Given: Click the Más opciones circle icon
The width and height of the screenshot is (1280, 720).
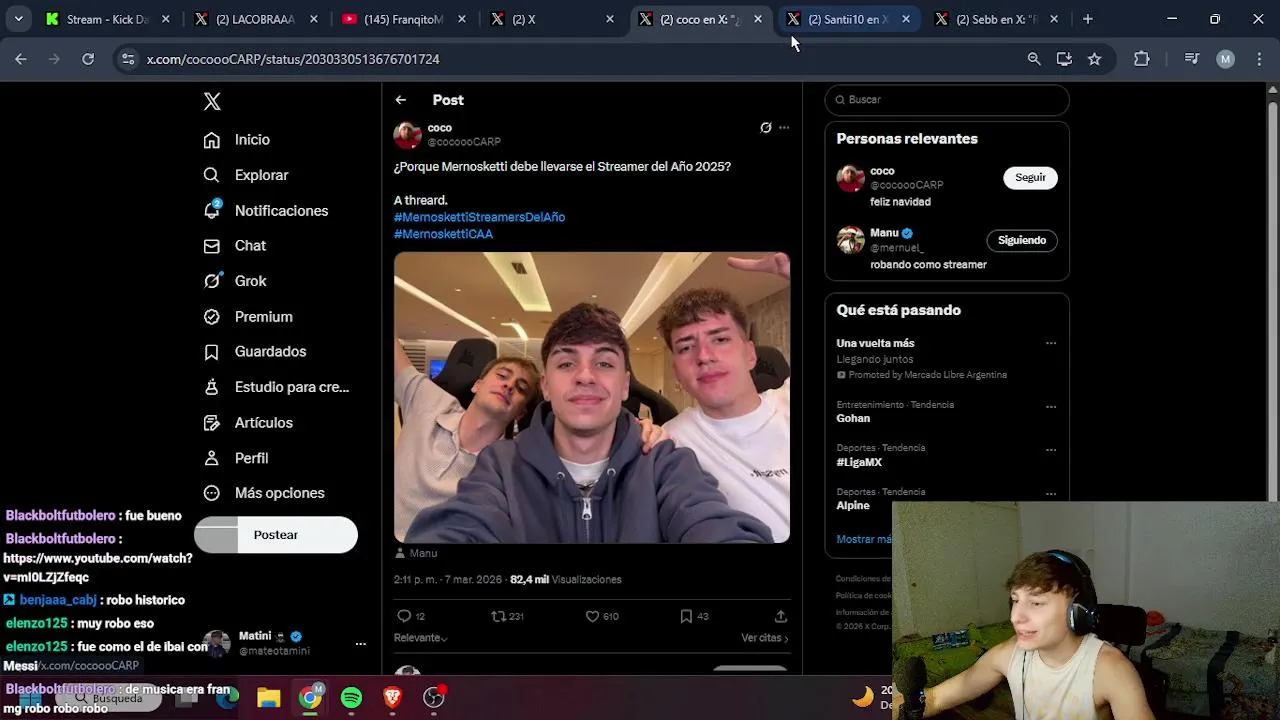Looking at the screenshot, I should click(211, 493).
